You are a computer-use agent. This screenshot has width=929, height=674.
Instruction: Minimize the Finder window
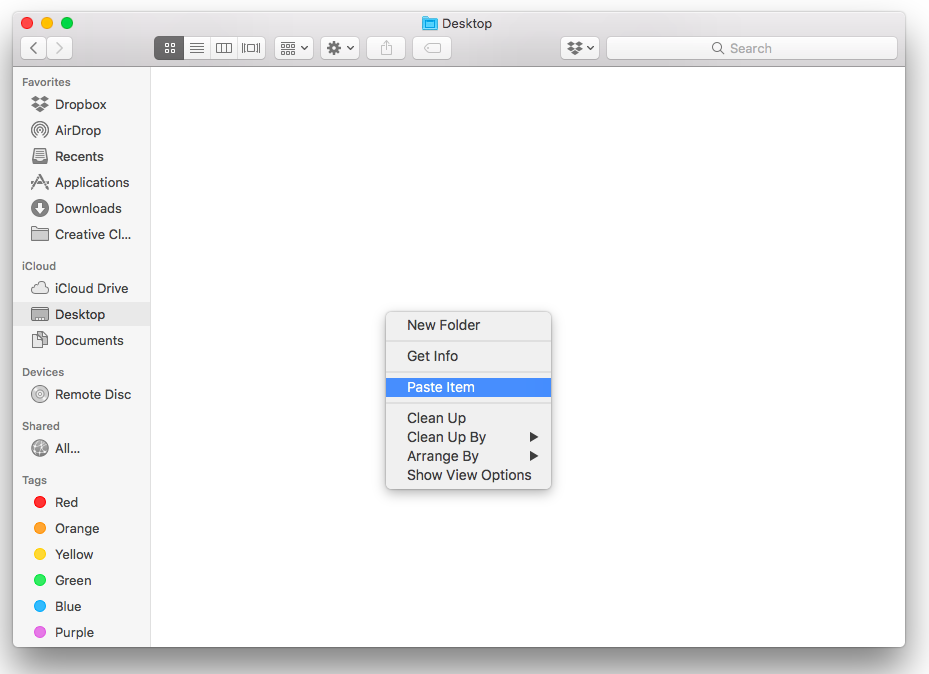(x=47, y=23)
